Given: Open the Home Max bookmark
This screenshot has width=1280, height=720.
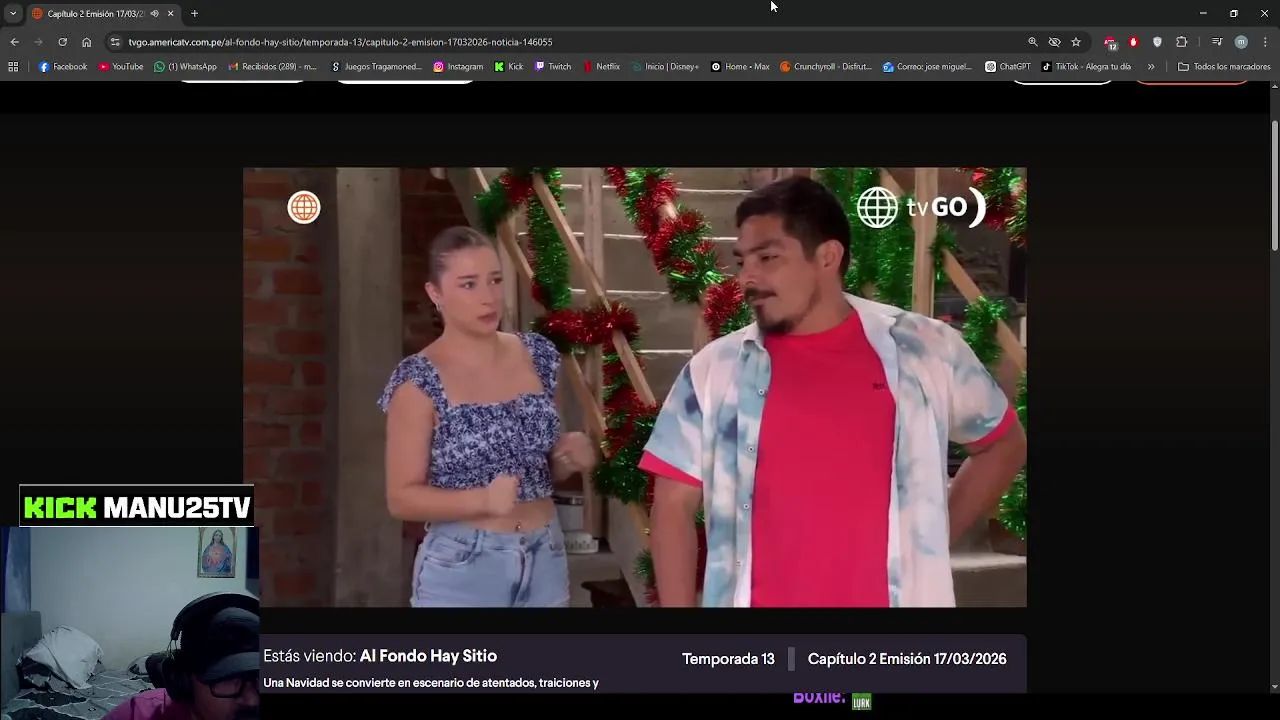Looking at the screenshot, I should [740, 67].
